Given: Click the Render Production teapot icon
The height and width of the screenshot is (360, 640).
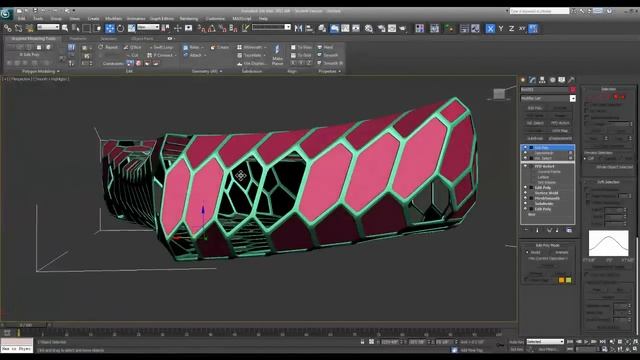Looking at the screenshot, I should point(403,28).
